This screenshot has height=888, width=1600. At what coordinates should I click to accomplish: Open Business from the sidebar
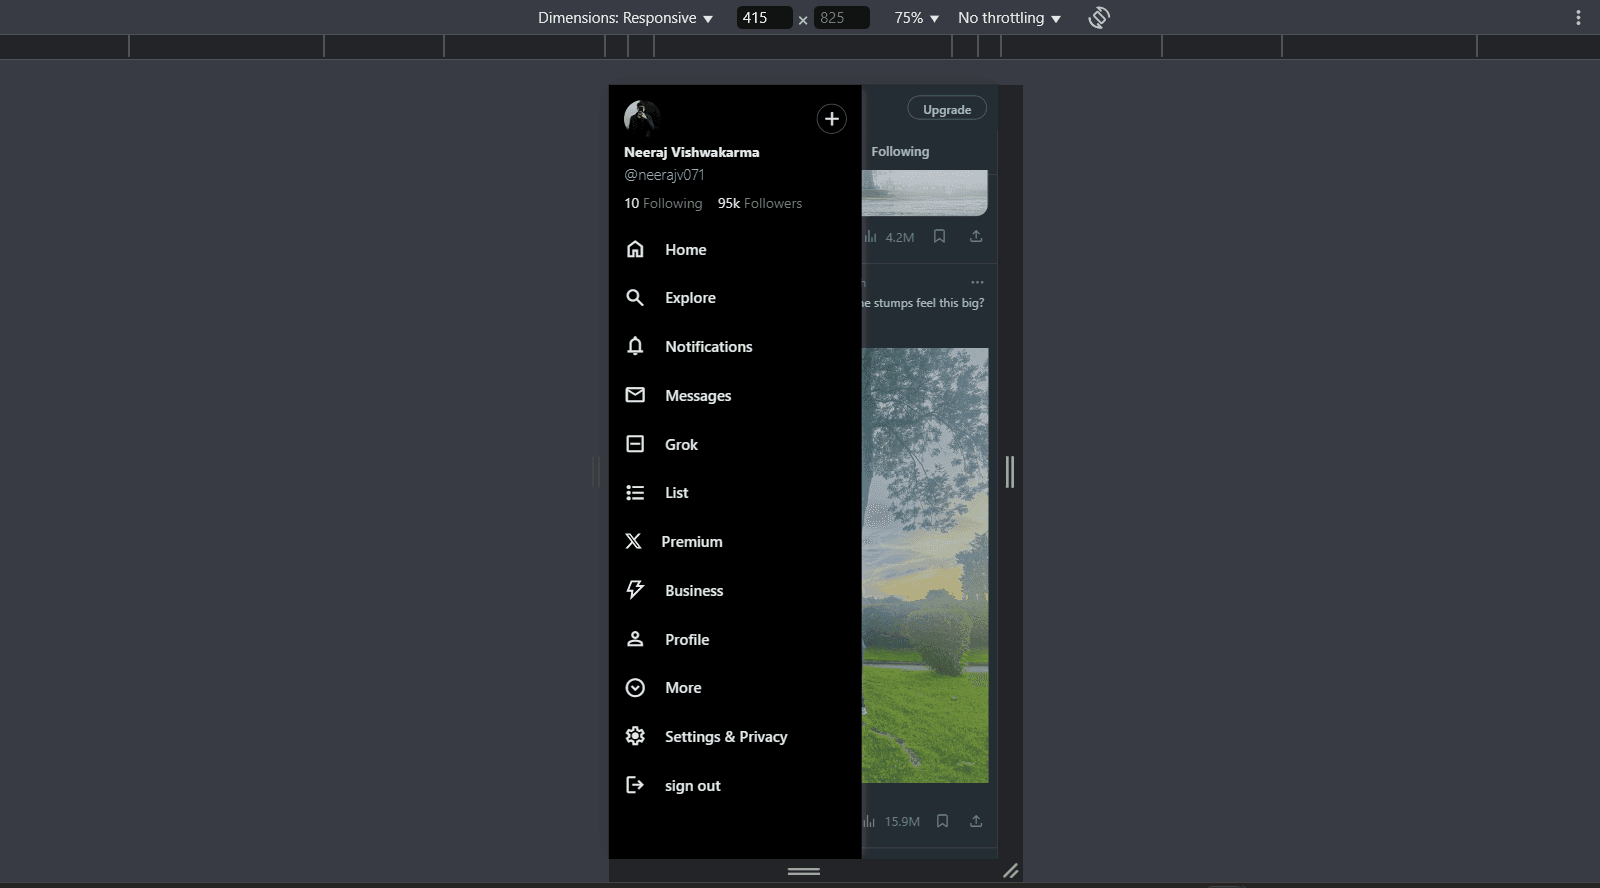coord(694,591)
